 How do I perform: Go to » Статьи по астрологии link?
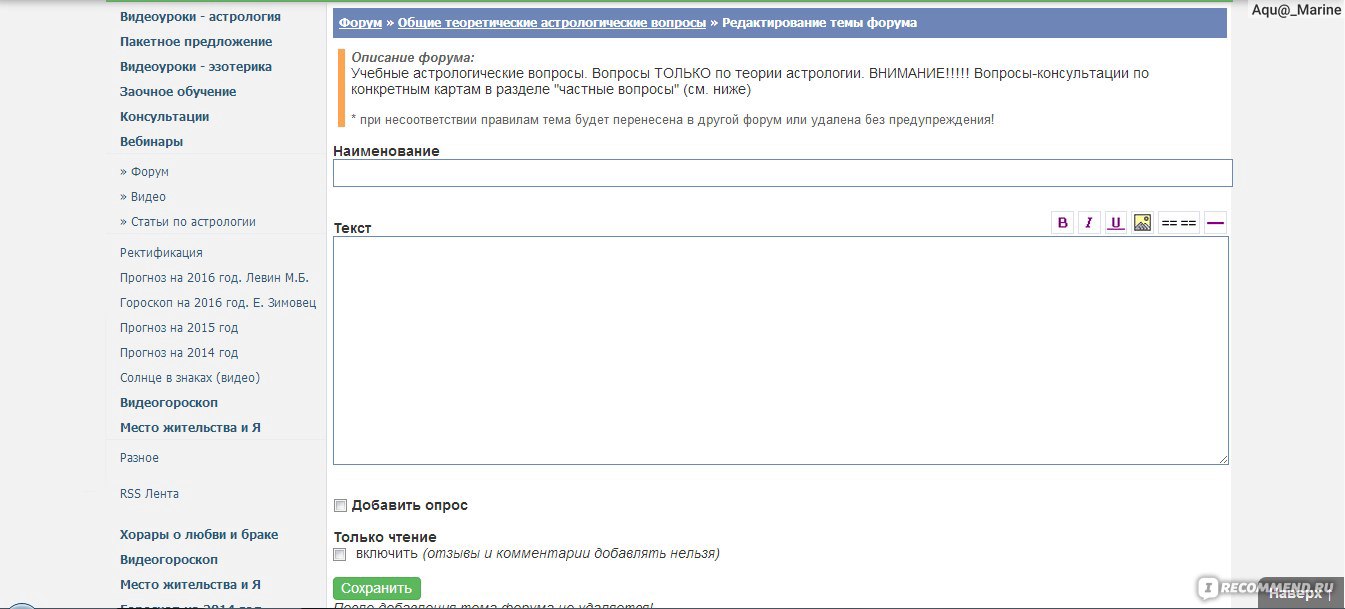(x=188, y=222)
